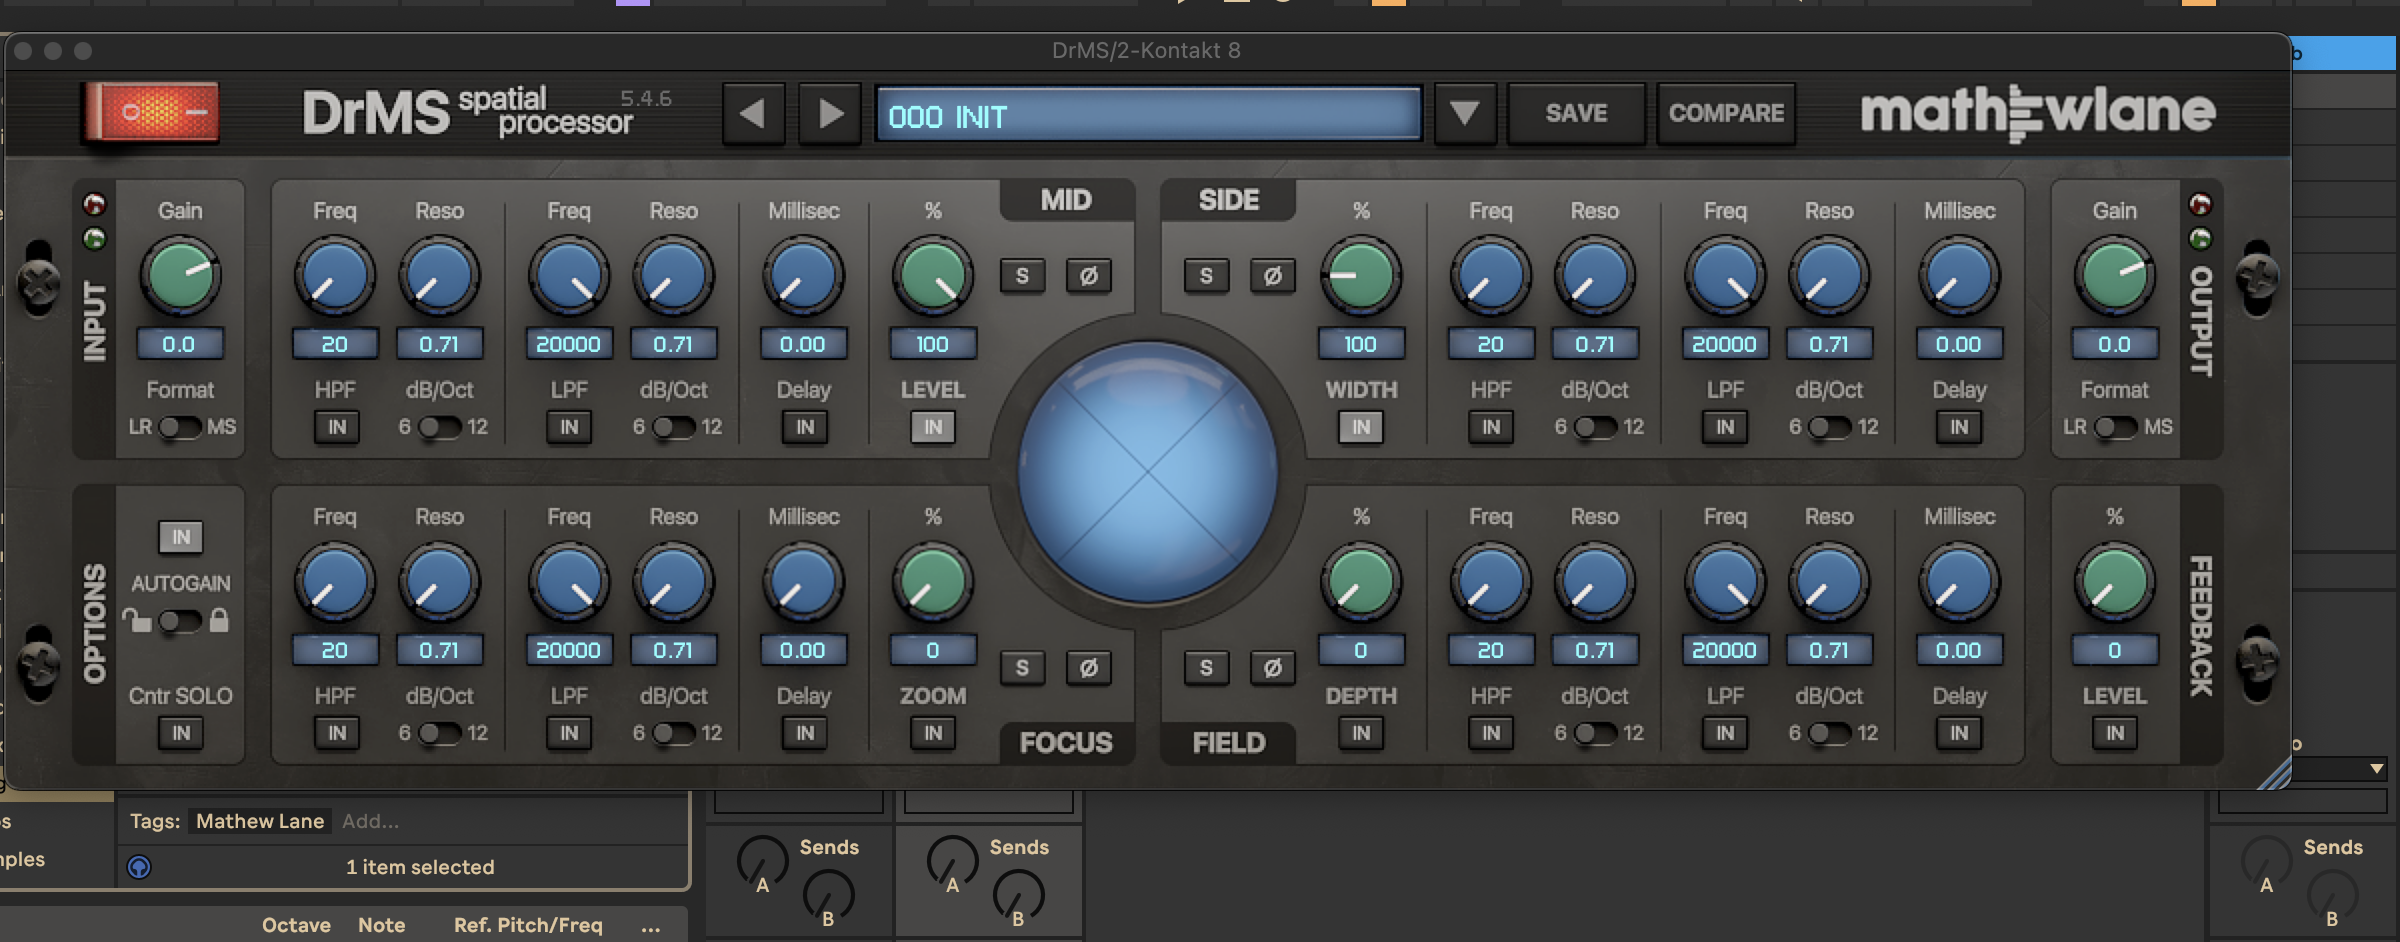This screenshot has height=942, width=2400.
Task: Toggle the red DrMS power switch
Action: point(153,112)
